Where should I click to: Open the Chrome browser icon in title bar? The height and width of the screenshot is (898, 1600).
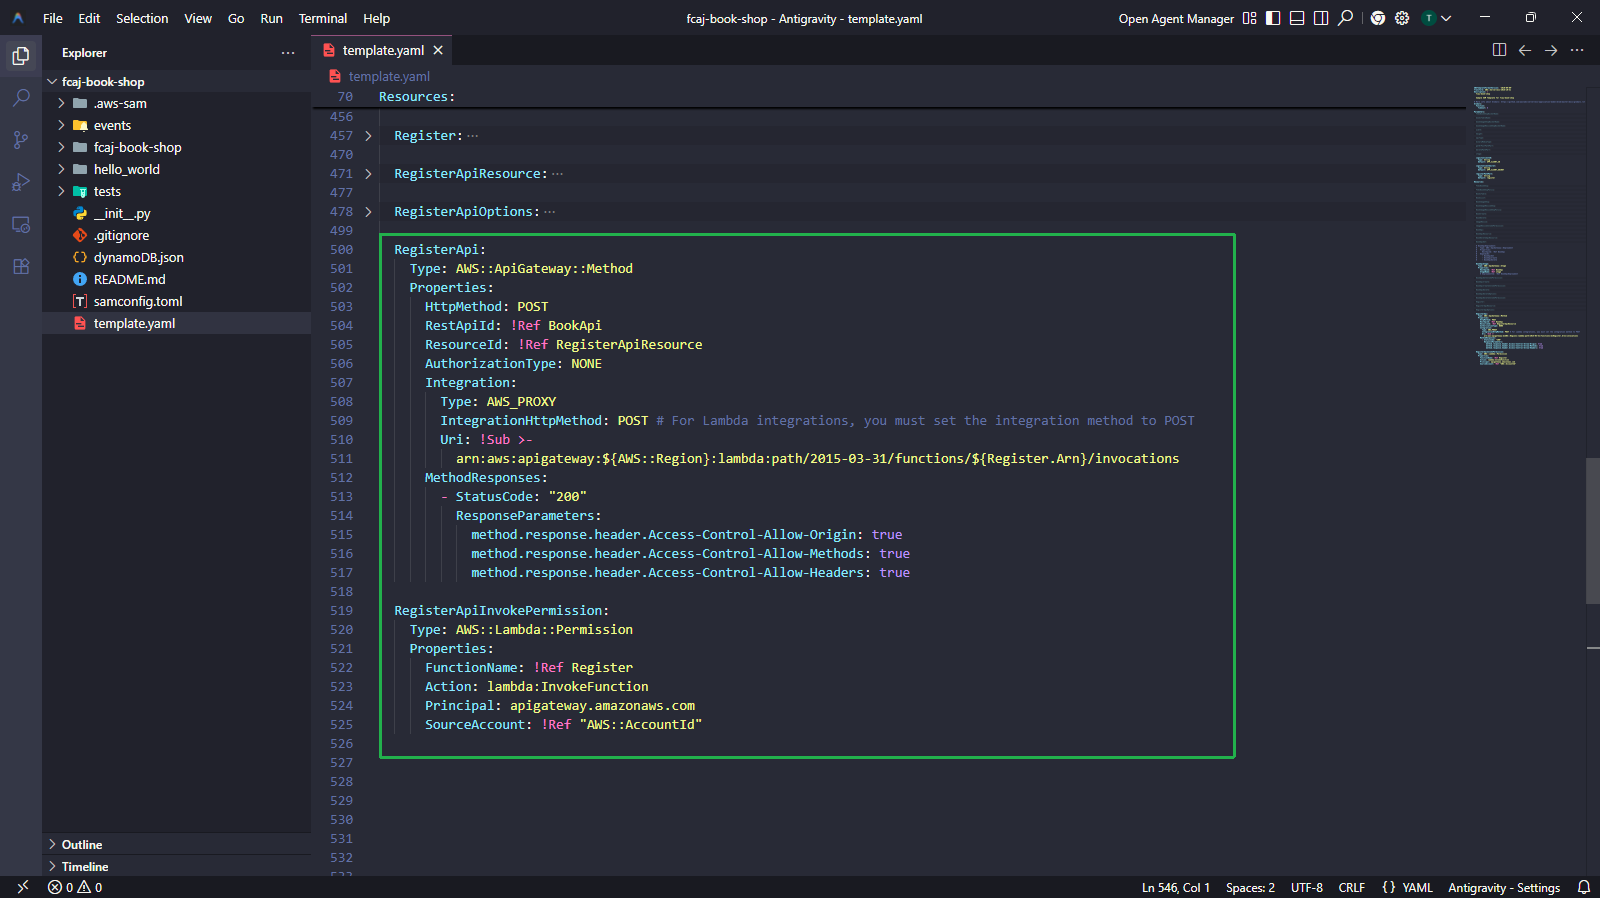(x=1378, y=18)
